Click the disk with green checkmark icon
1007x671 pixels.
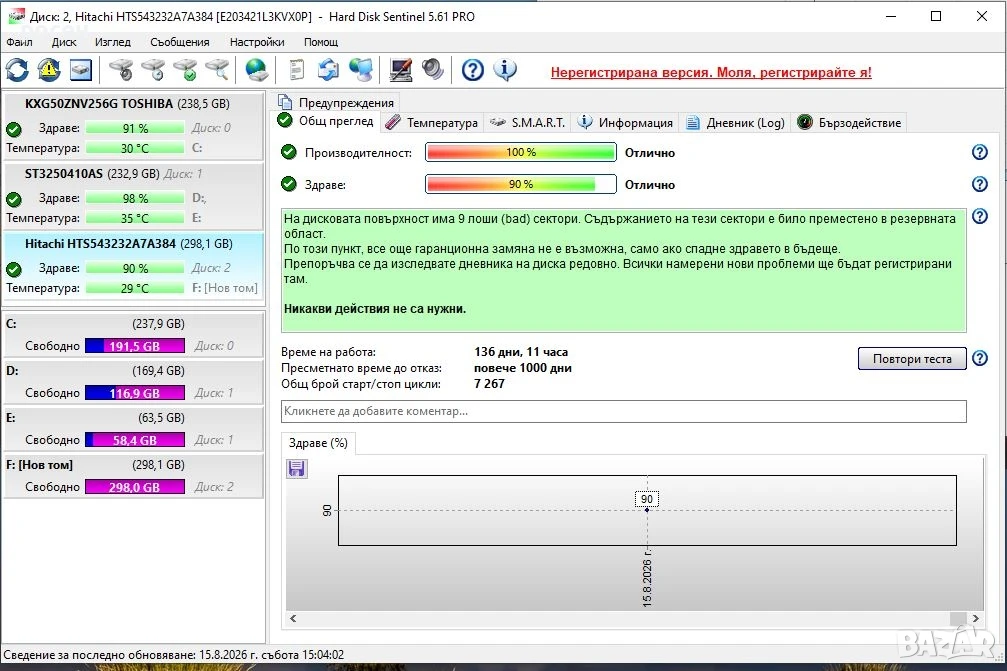click(x=186, y=69)
